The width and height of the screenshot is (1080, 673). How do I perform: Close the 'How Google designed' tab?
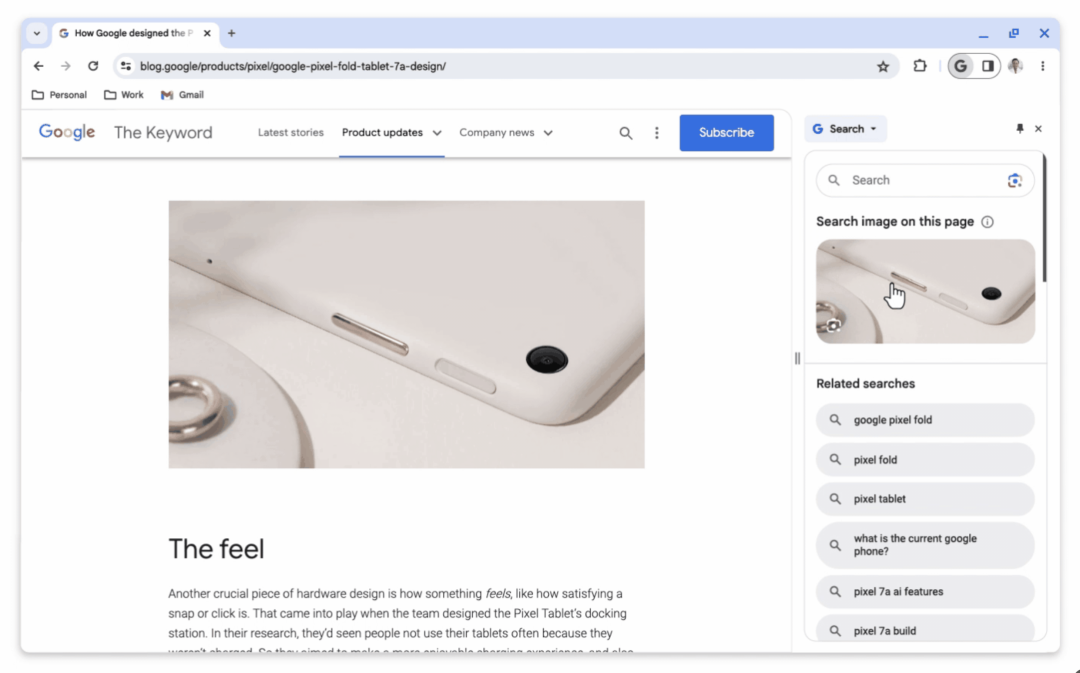coord(207,33)
